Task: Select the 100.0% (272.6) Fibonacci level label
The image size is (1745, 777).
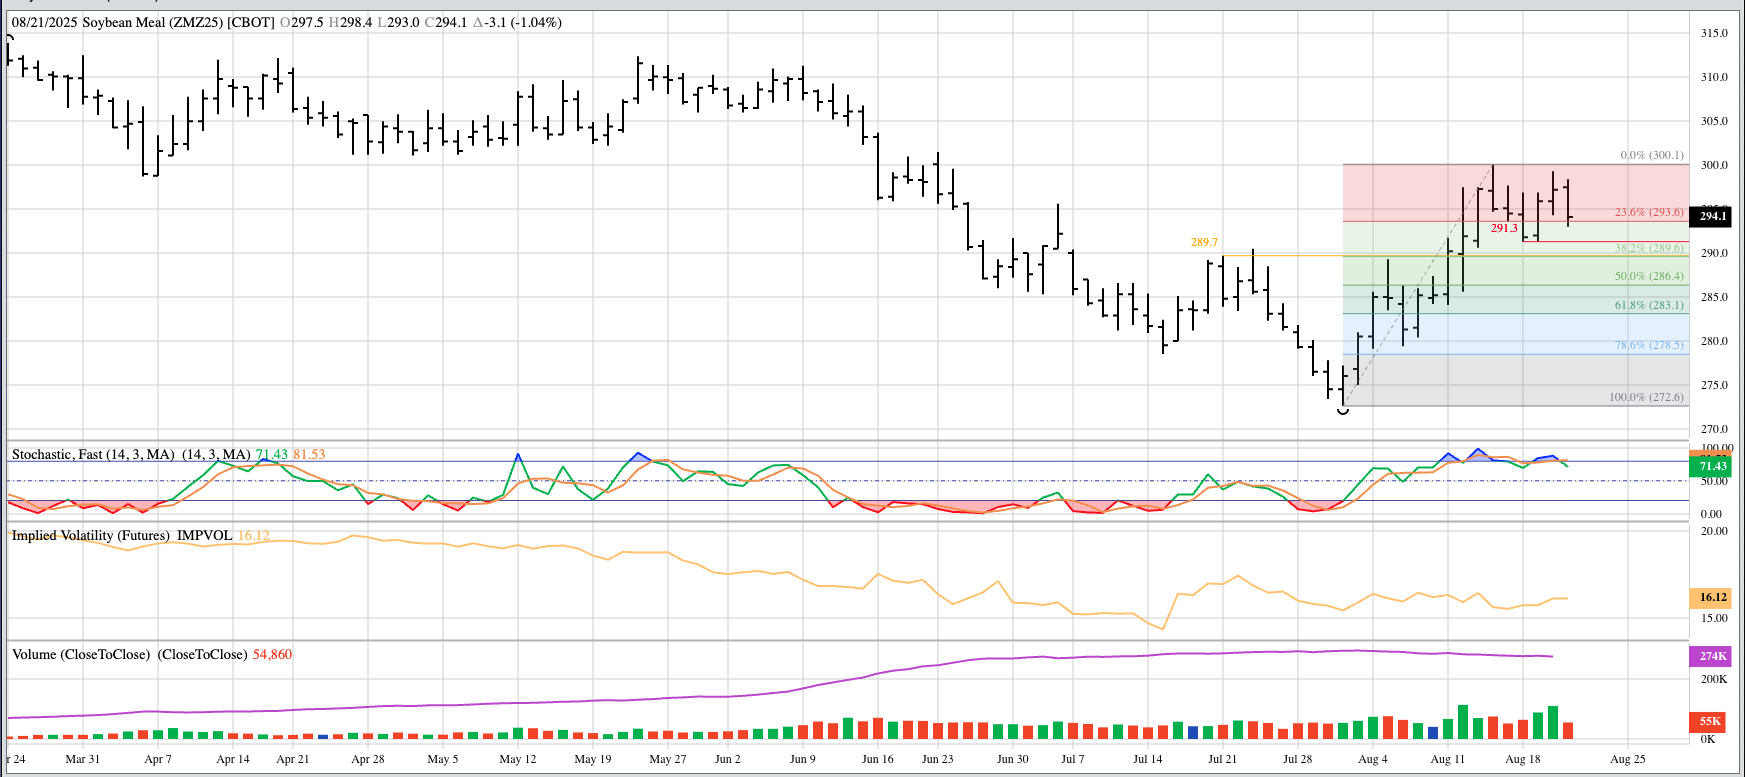Action: click(x=1646, y=397)
